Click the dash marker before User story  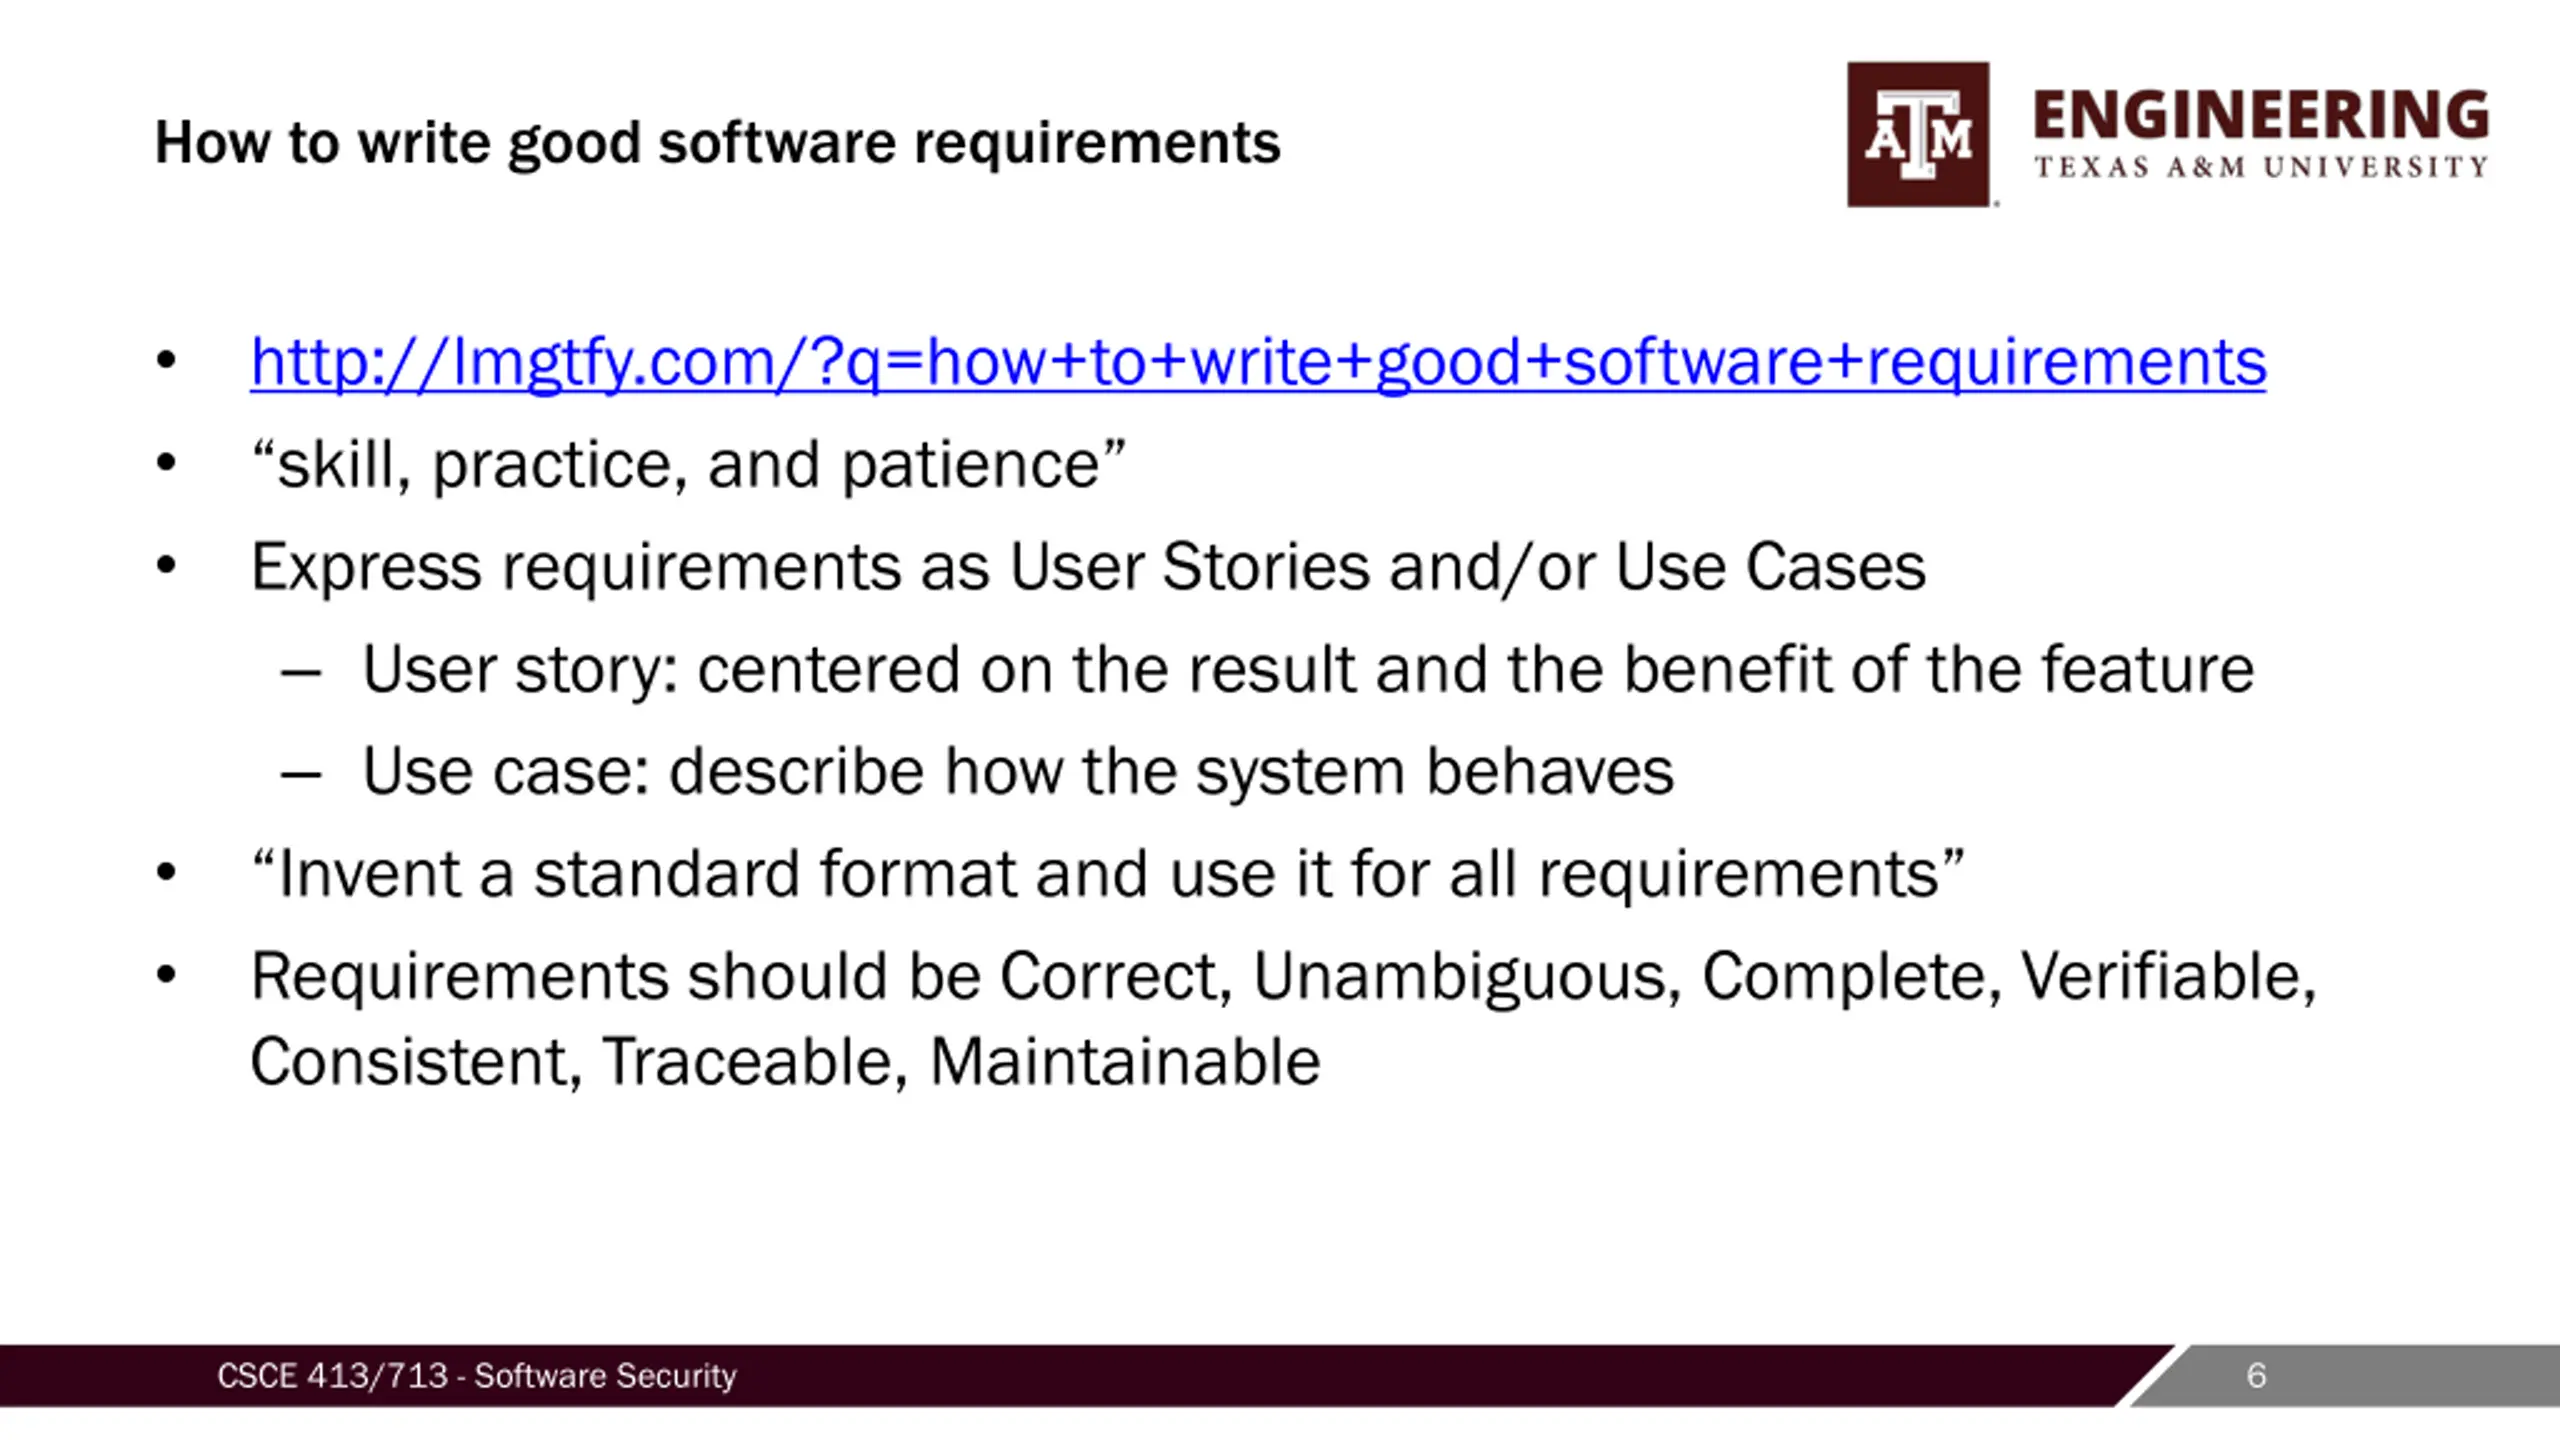pyautogui.click(x=301, y=673)
